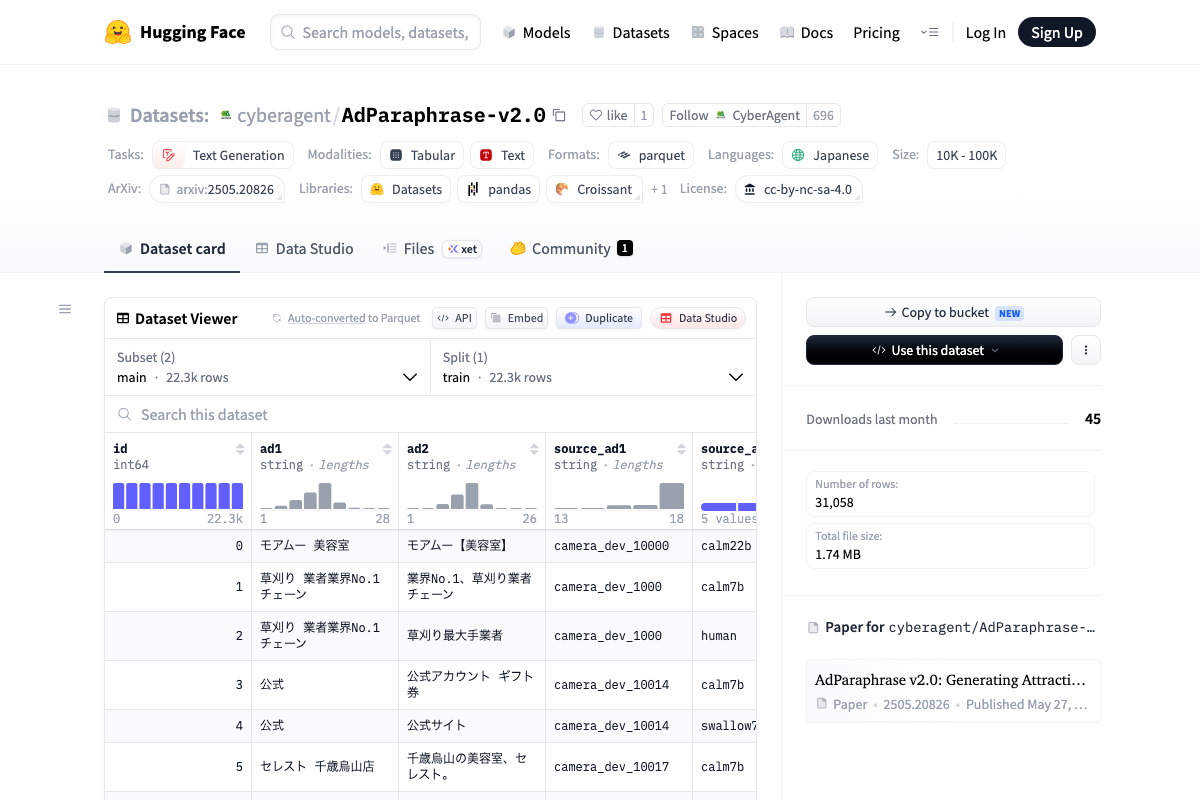Select the Datasets library tag
The height and width of the screenshot is (800, 1200).
click(405, 189)
